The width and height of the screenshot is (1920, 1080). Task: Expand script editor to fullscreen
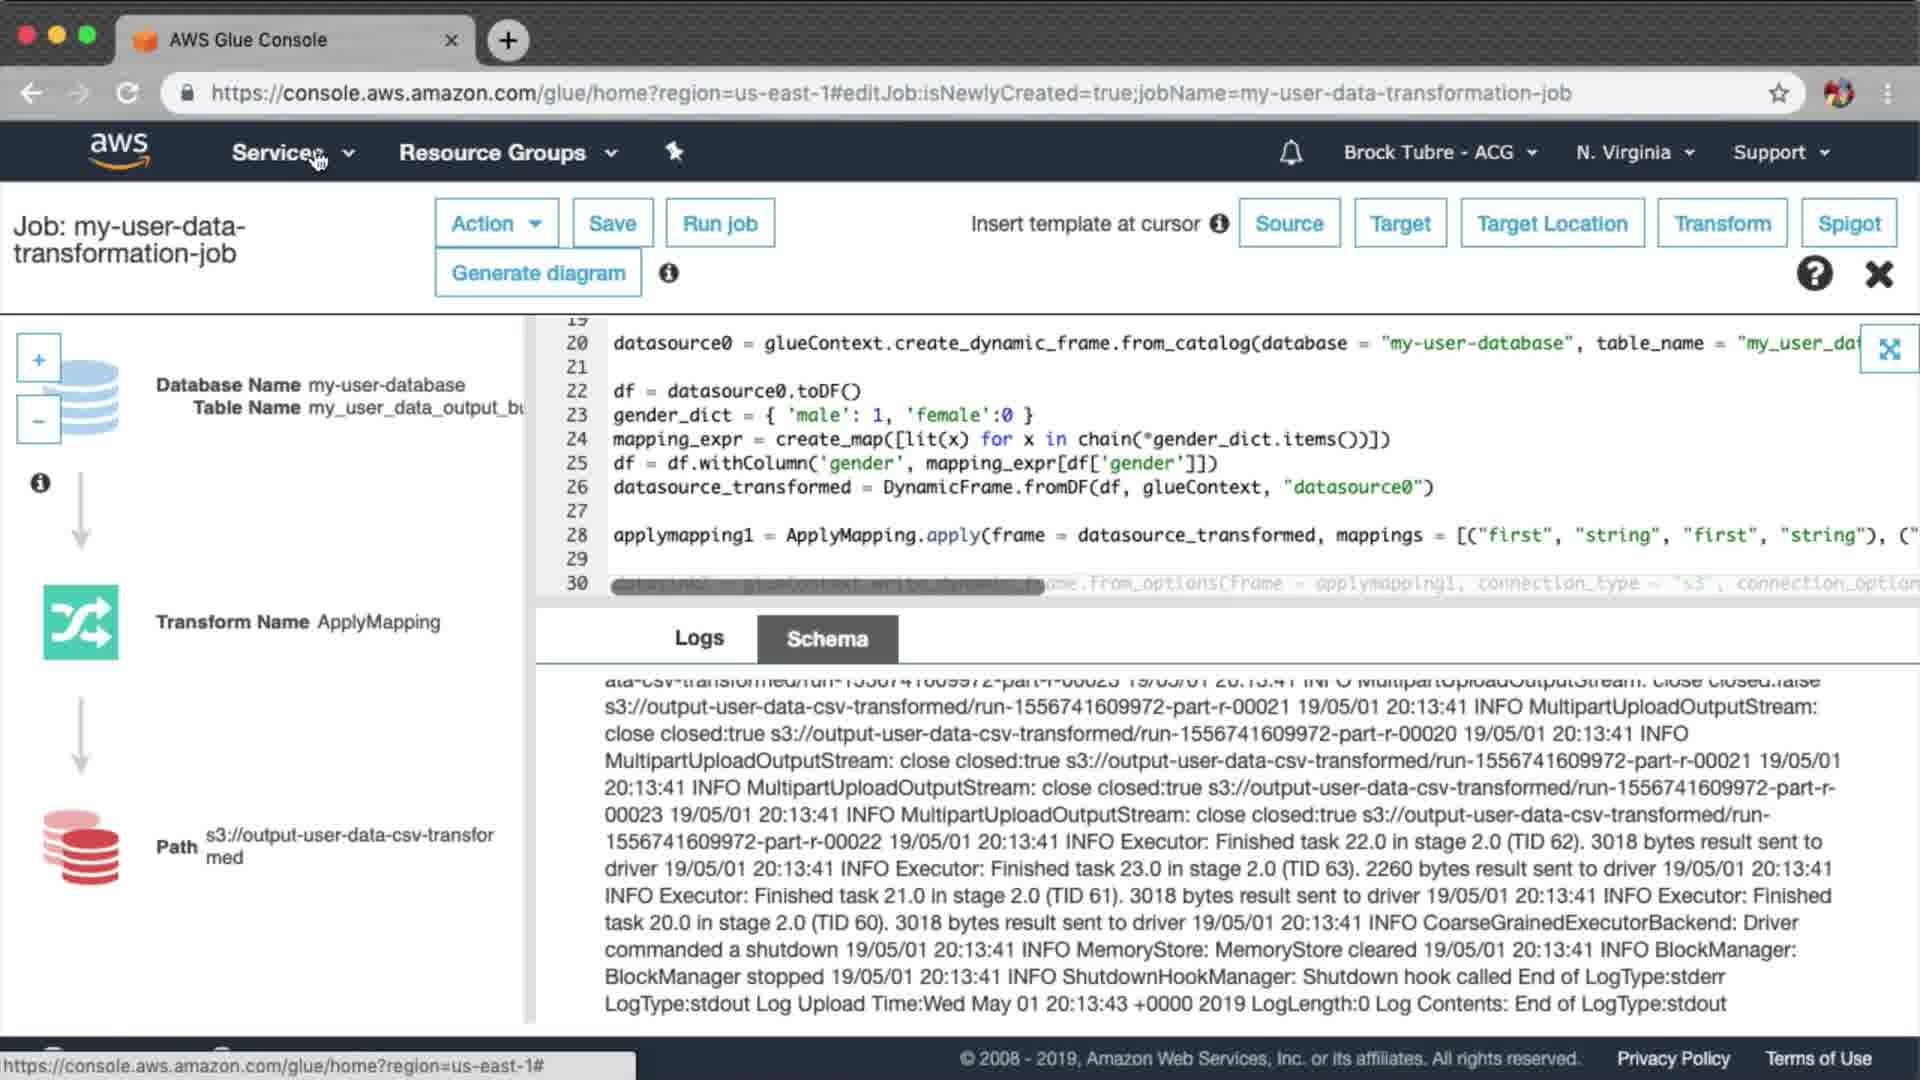tap(1889, 349)
